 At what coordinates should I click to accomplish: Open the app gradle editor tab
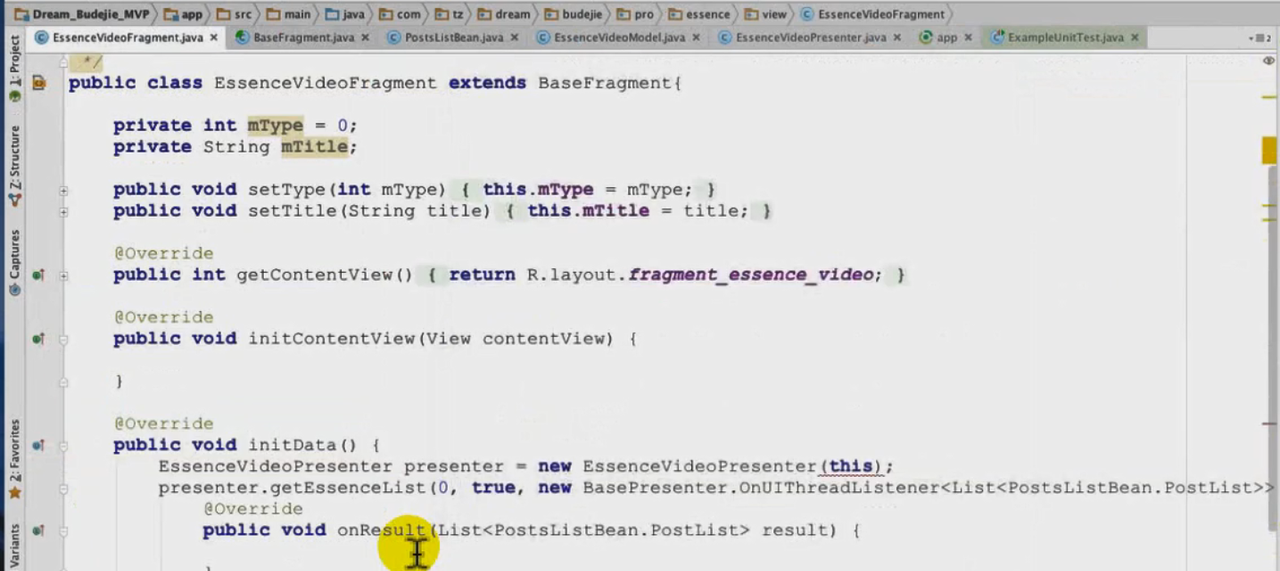946,38
